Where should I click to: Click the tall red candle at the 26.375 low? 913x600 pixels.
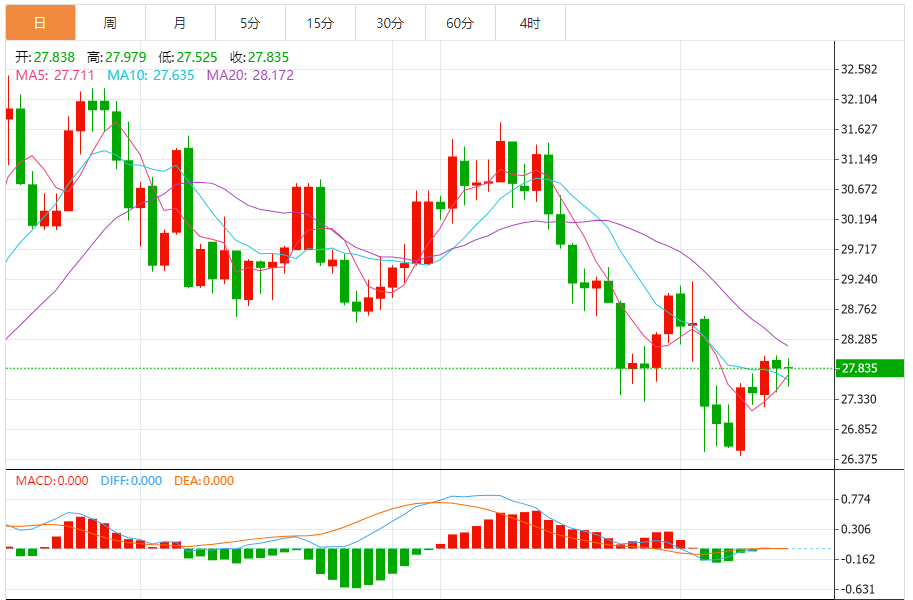[741, 418]
